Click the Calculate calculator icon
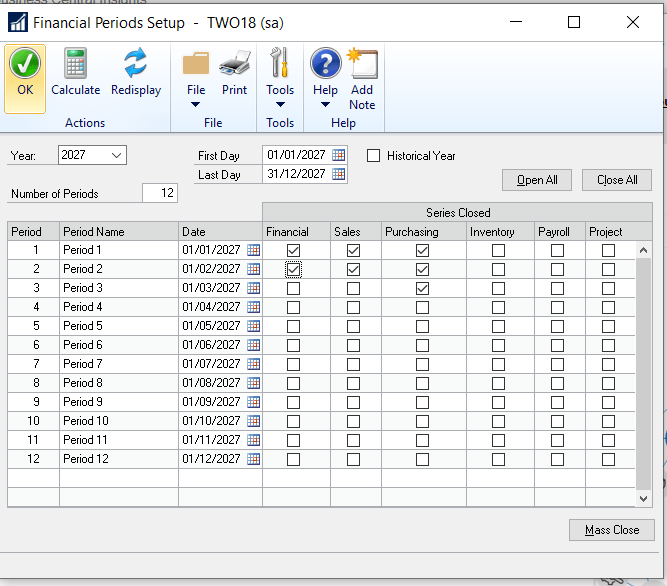 [76, 65]
